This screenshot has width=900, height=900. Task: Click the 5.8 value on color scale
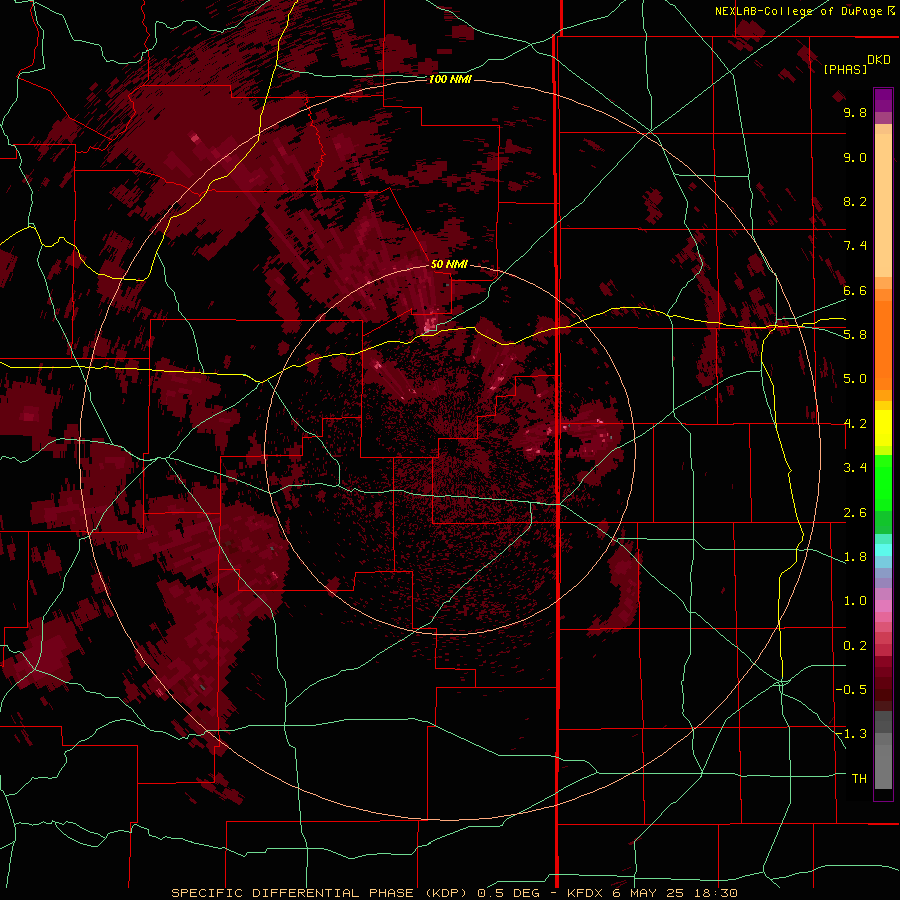click(855, 335)
